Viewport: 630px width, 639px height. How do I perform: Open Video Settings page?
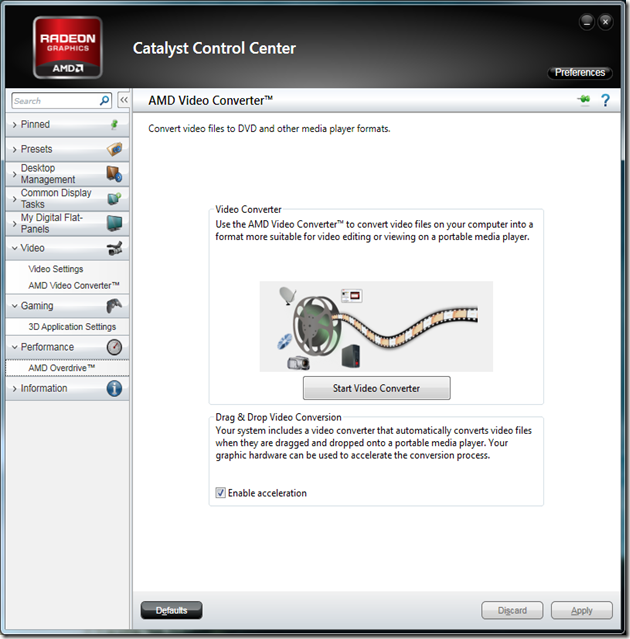click(56, 269)
